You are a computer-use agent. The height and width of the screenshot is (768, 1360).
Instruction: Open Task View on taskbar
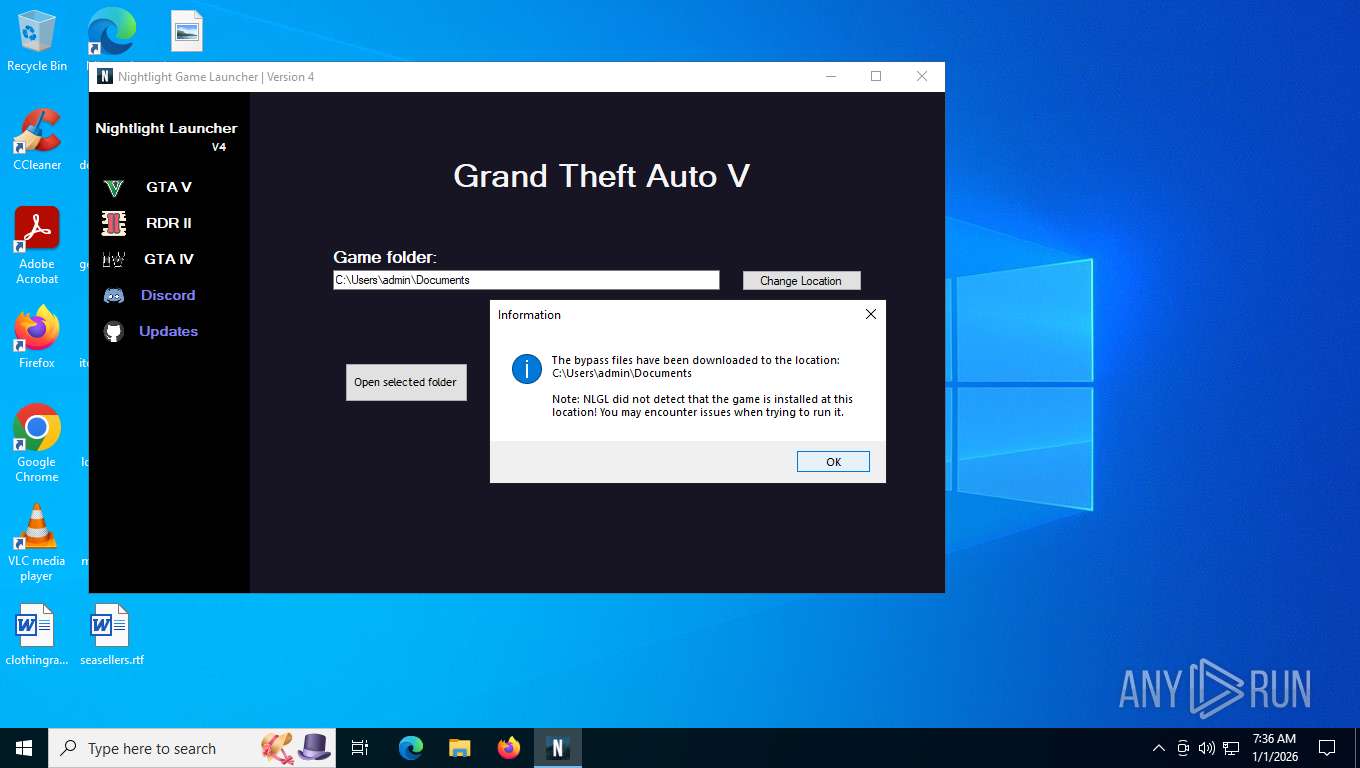(360, 748)
